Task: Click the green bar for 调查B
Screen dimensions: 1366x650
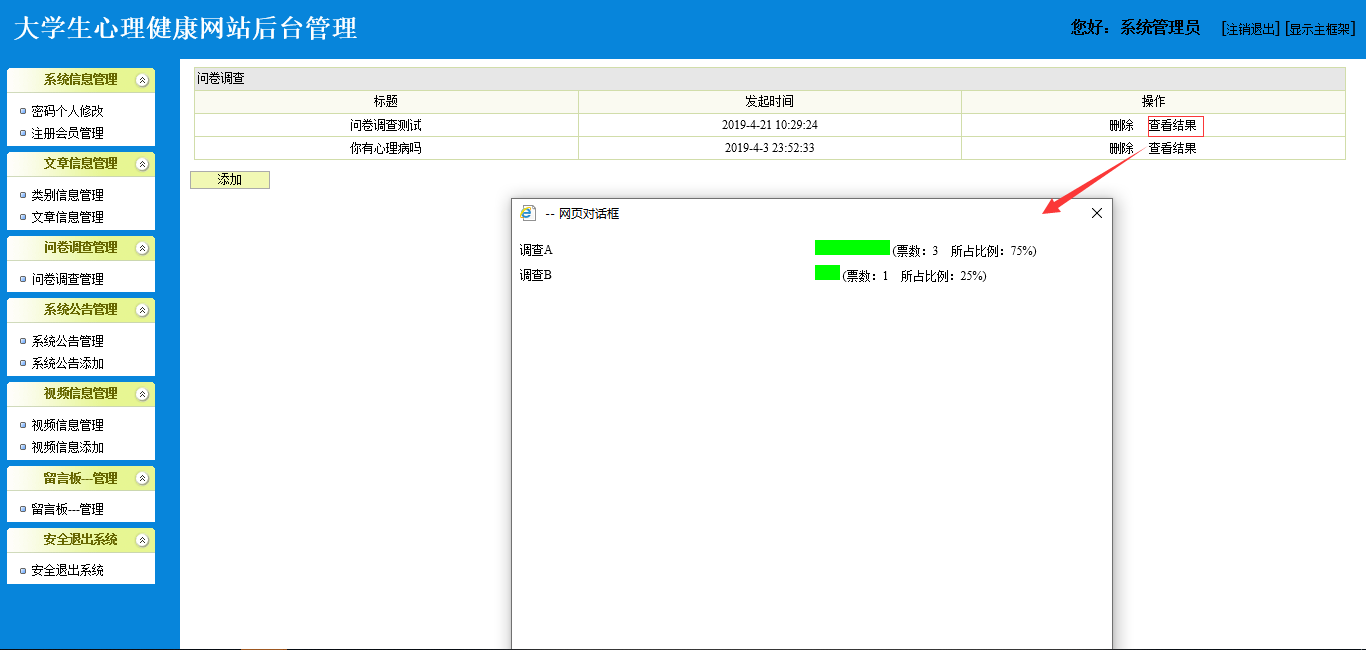Action: pos(827,273)
